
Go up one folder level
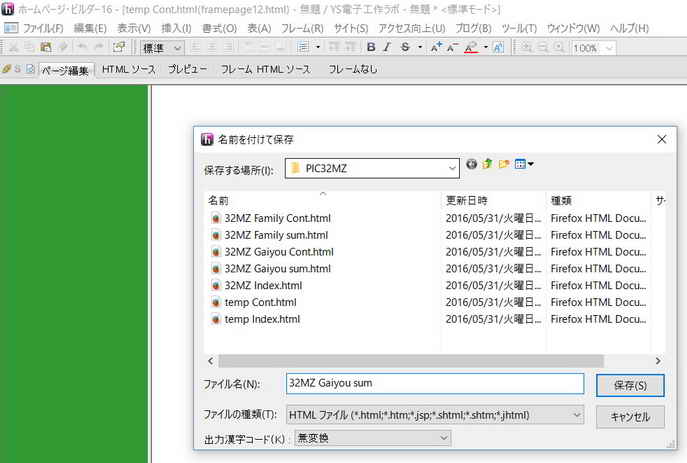coord(488,165)
